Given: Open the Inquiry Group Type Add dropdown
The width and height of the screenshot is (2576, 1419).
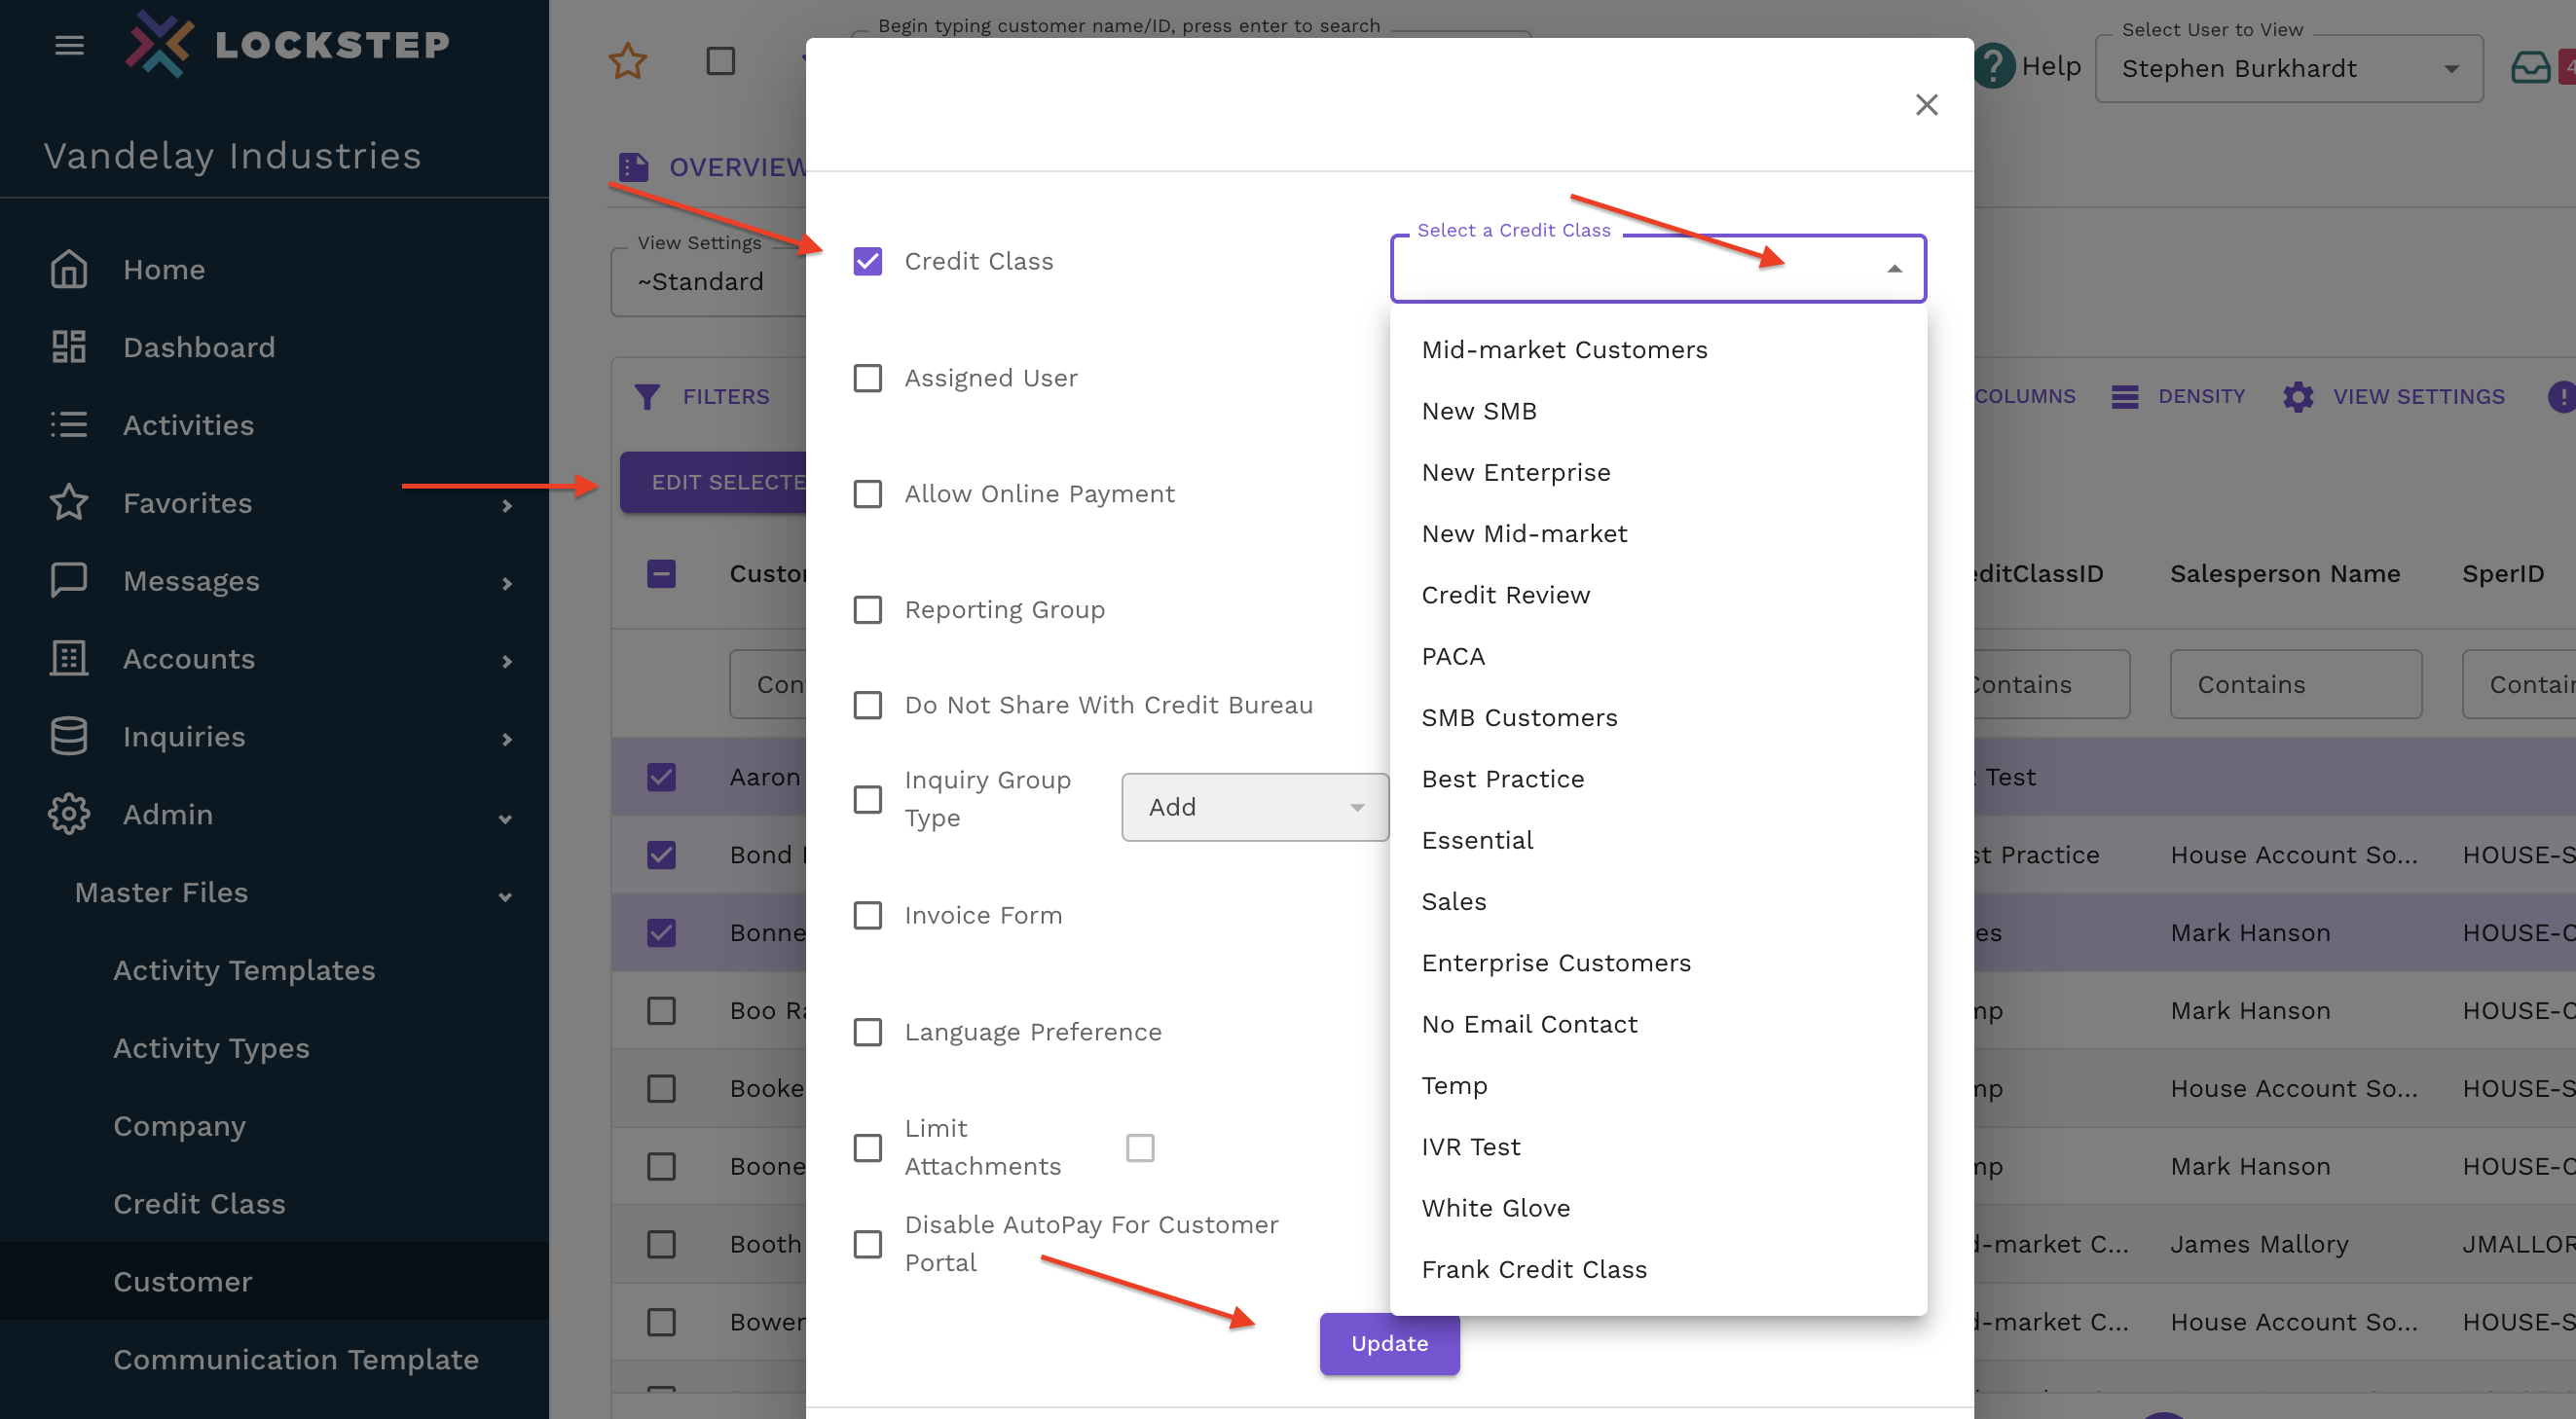Looking at the screenshot, I should point(1254,807).
